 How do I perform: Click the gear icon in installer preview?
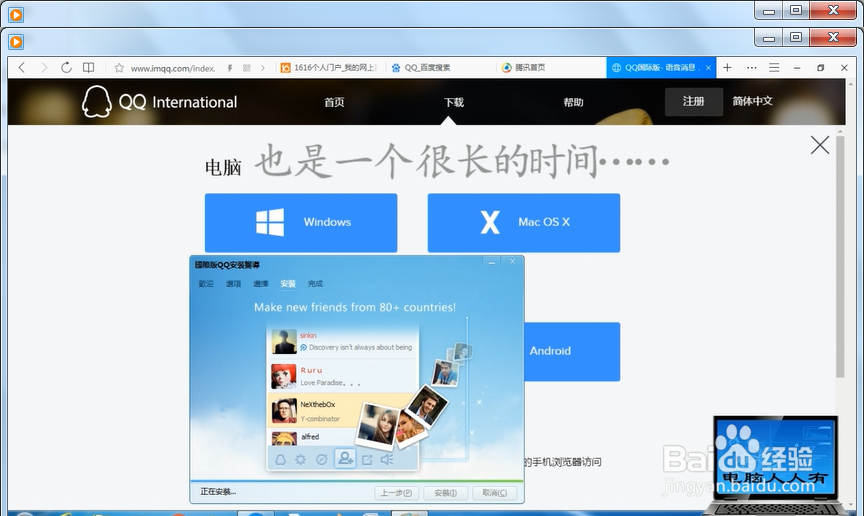300,459
